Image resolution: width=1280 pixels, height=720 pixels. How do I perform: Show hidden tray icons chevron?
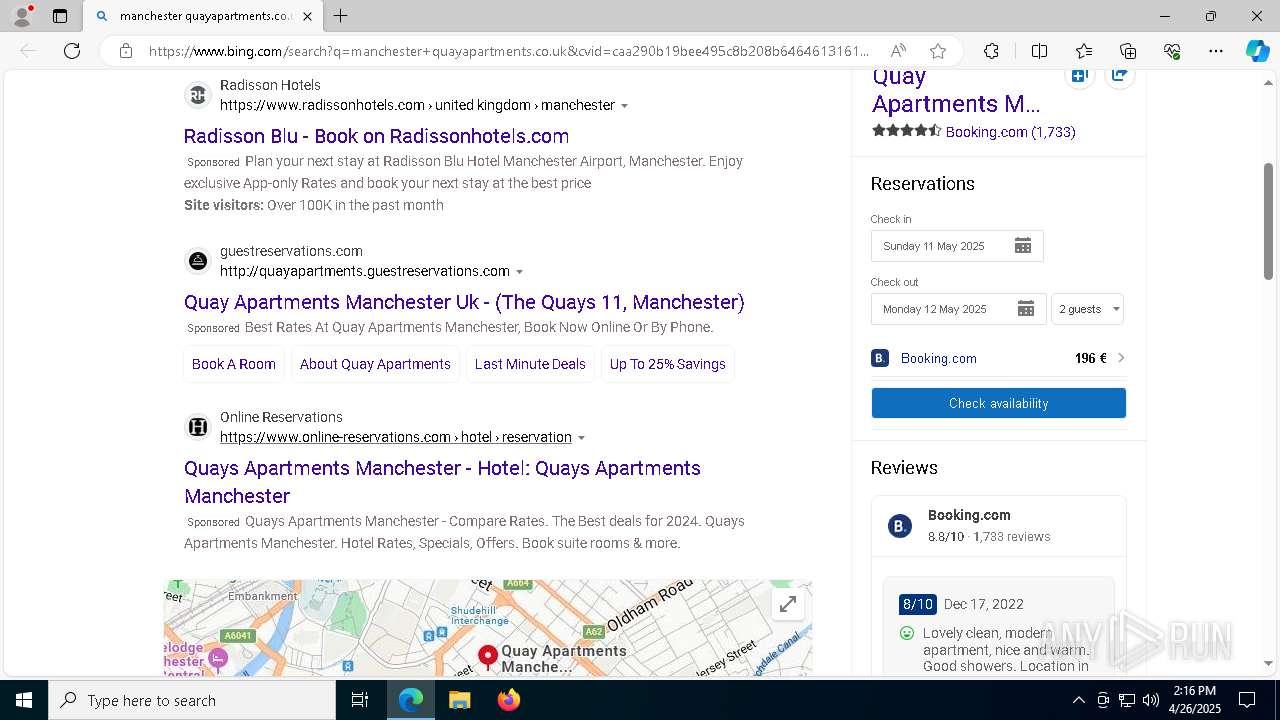point(1078,700)
